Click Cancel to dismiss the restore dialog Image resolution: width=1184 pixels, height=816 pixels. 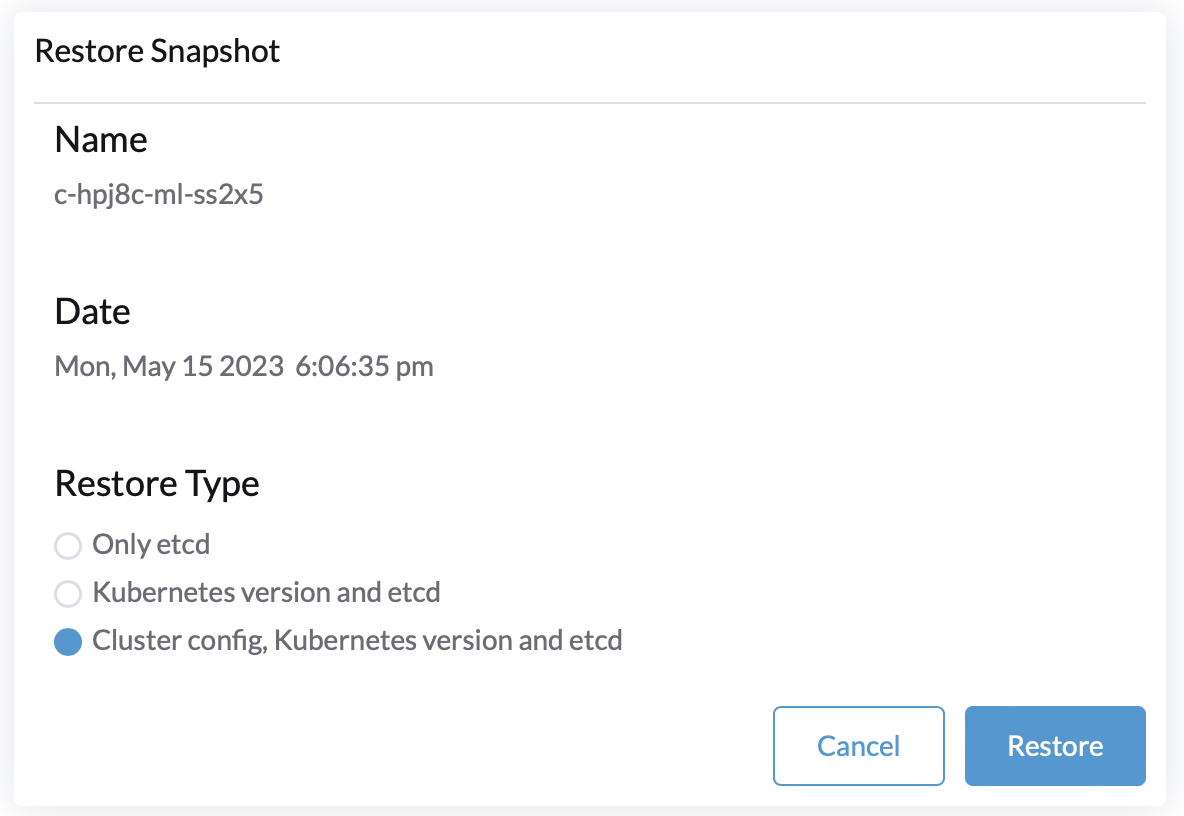(858, 745)
